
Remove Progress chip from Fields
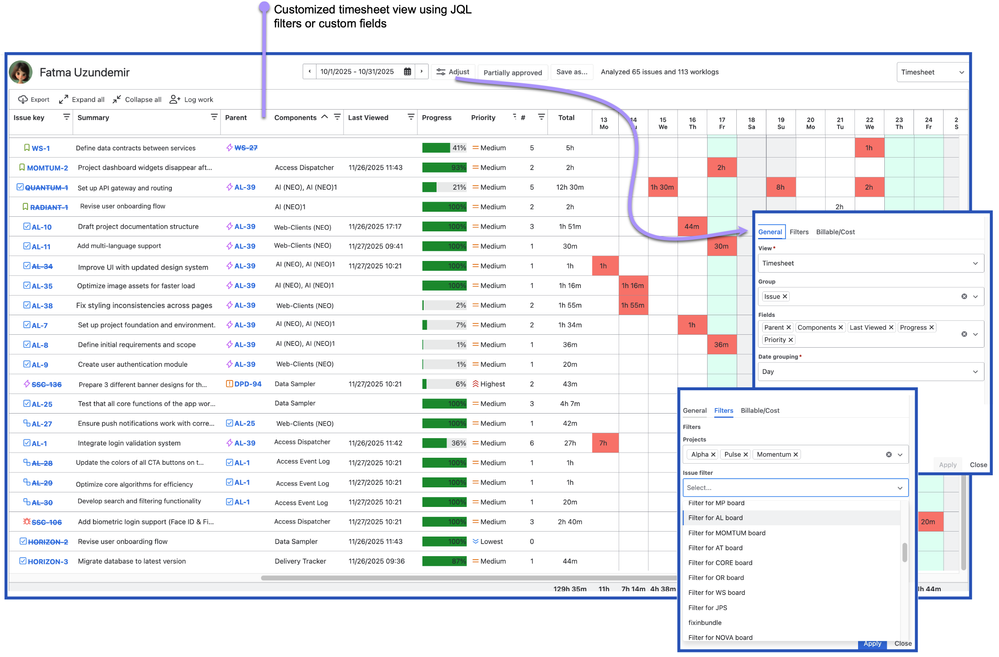[931, 328]
